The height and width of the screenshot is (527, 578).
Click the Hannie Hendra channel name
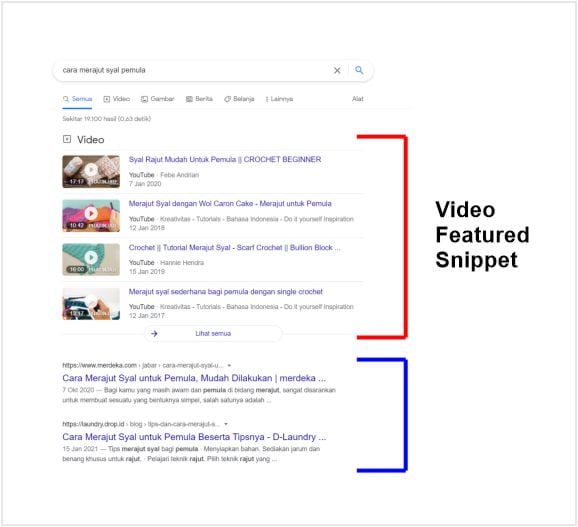(x=182, y=263)
